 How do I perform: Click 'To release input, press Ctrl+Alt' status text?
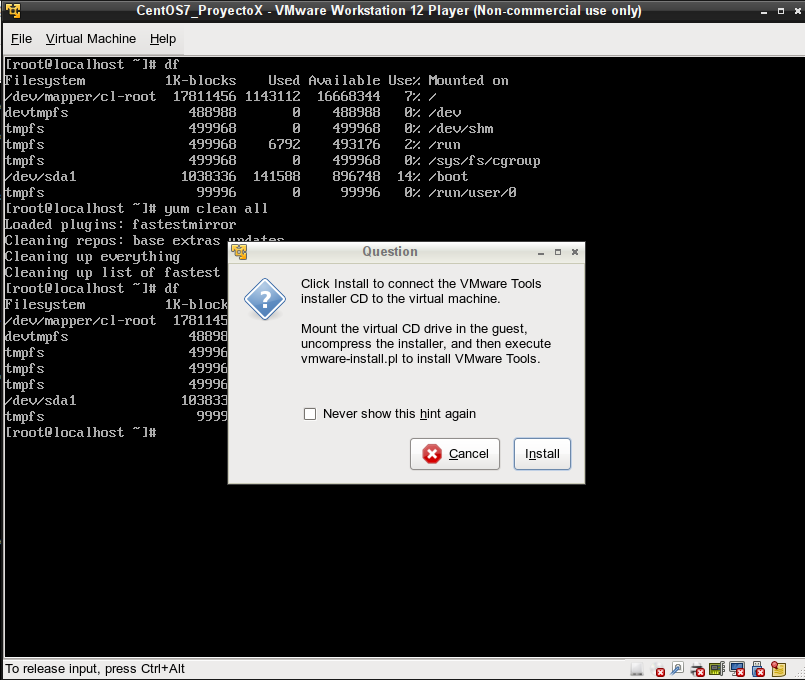[x=95, y=669]
